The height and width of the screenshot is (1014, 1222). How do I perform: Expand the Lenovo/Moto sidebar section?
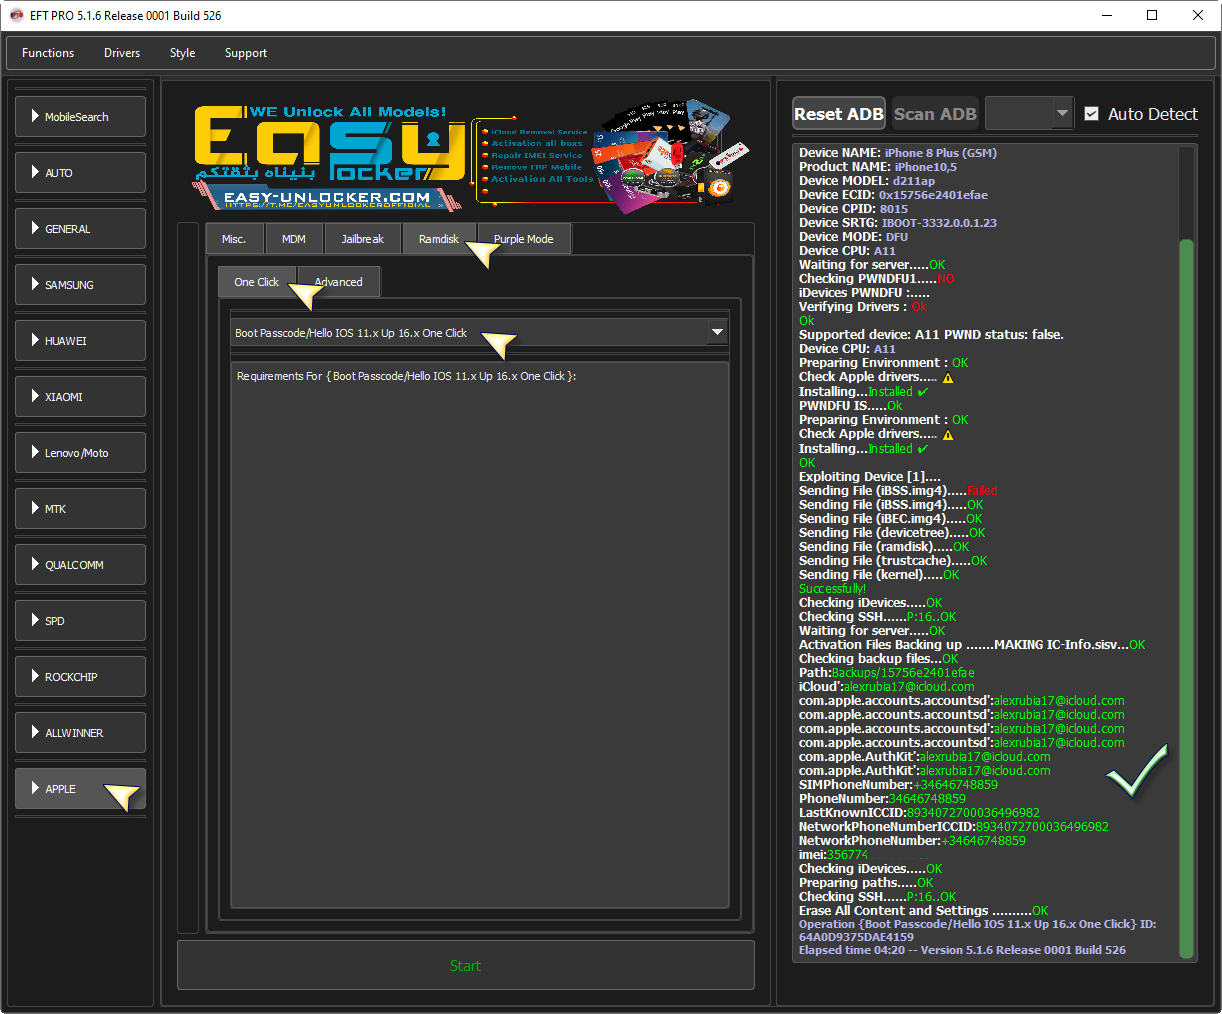(x=81, y=453)
